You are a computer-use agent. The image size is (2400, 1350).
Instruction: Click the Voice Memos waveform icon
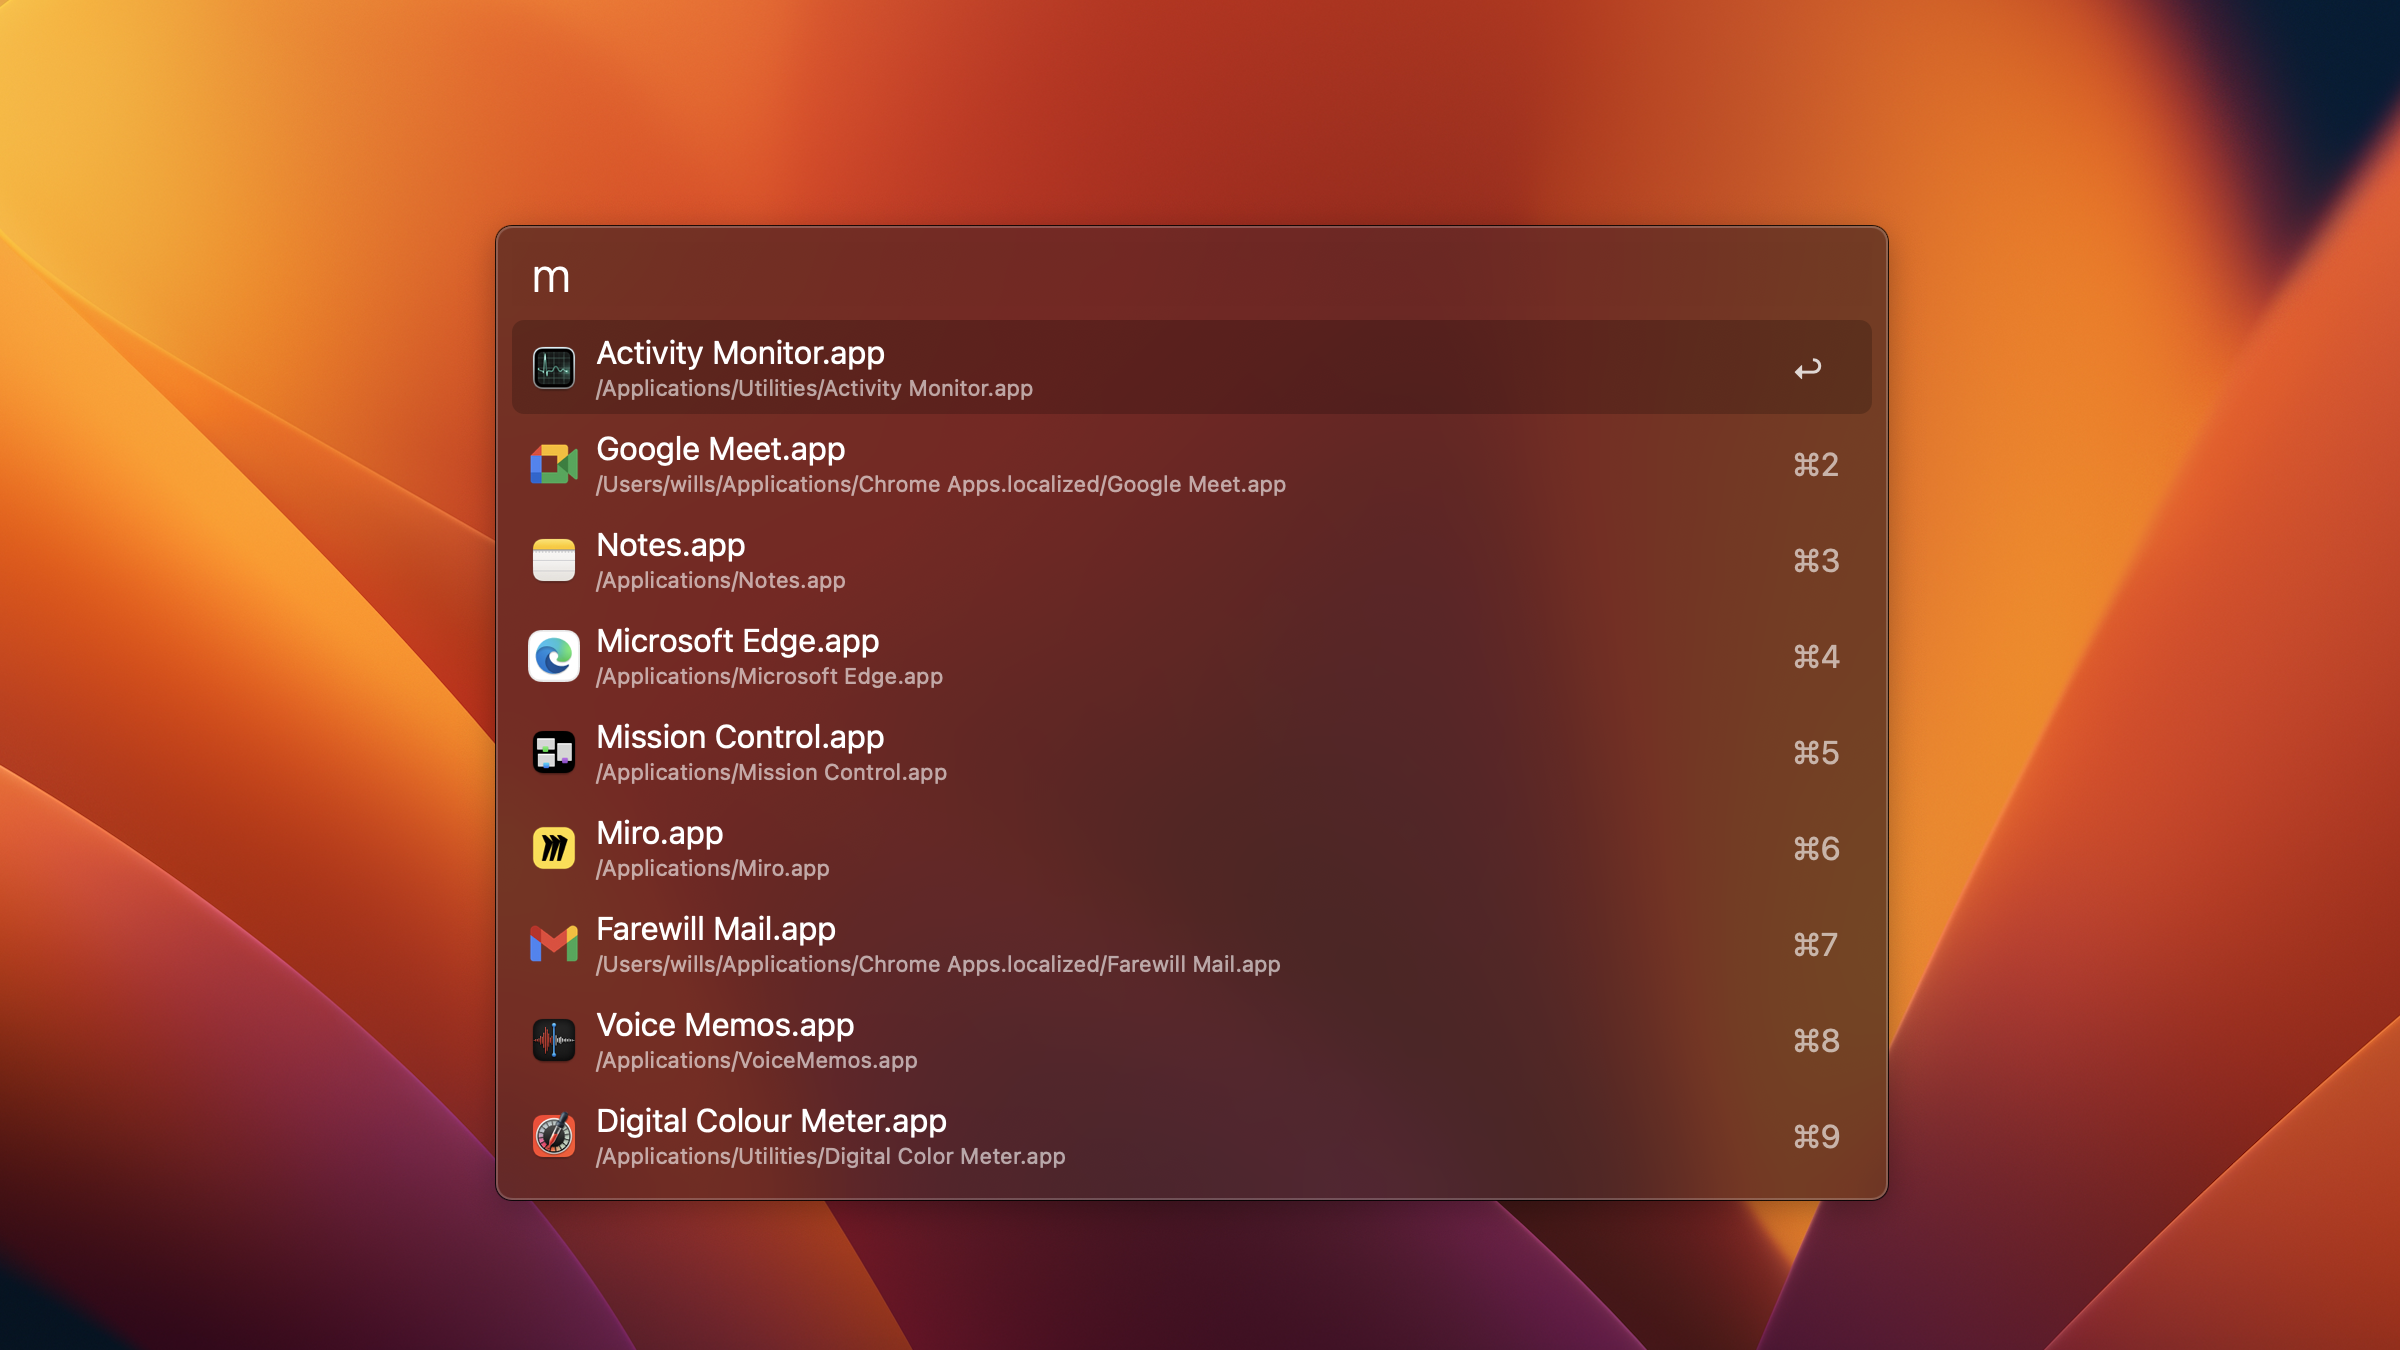tap(553, 1040)
